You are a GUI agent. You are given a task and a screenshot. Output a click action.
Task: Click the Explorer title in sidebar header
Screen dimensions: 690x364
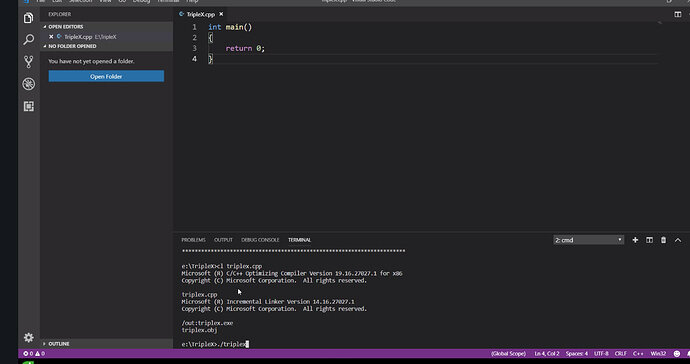pos(59,15)
